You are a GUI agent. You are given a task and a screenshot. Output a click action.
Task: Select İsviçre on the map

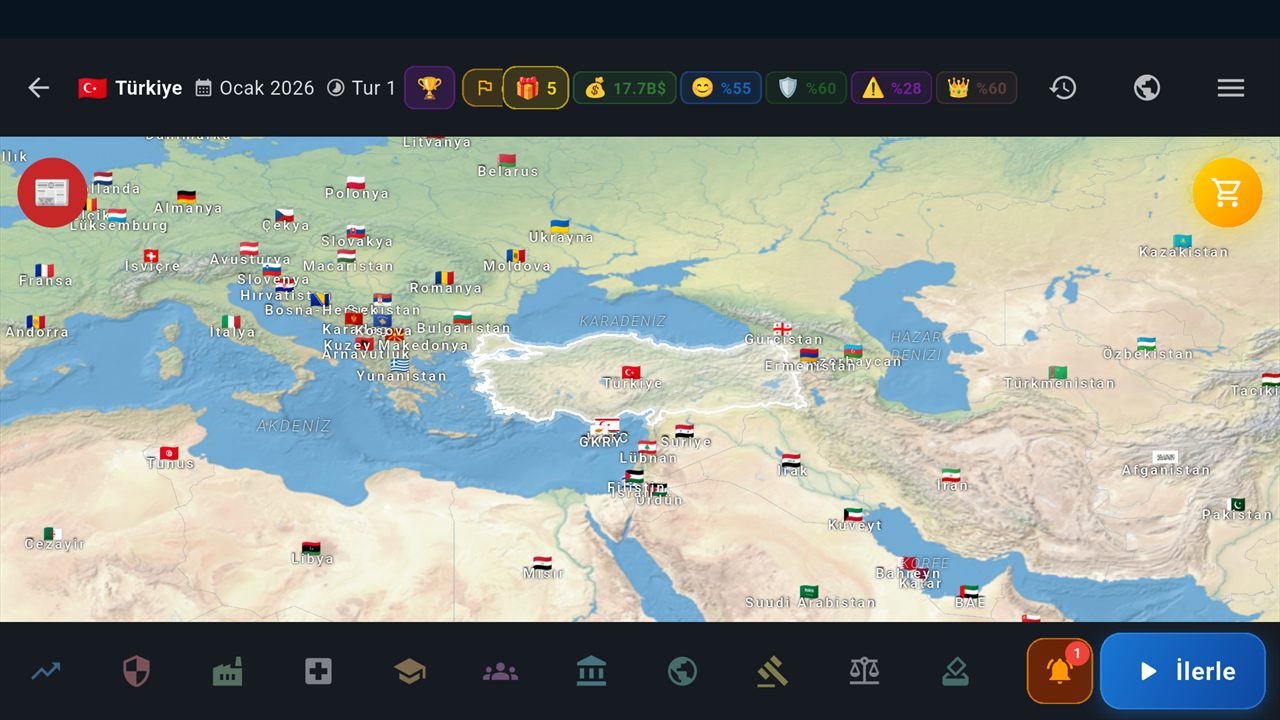[152, 261]
